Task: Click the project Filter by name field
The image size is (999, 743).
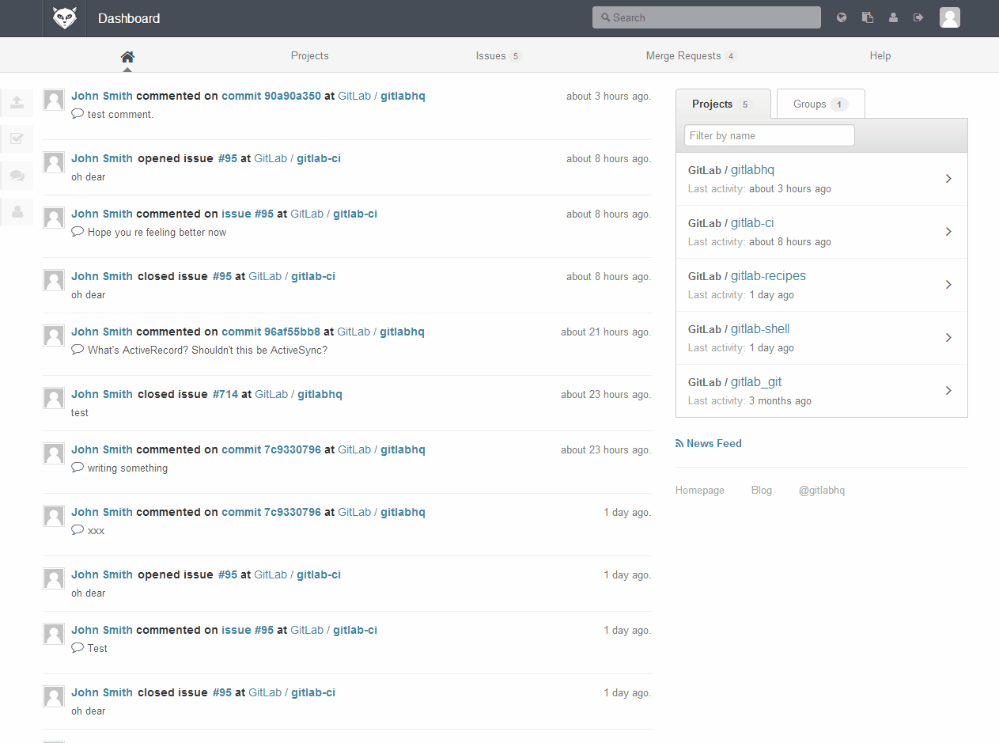Action: [x=769, y=134]
